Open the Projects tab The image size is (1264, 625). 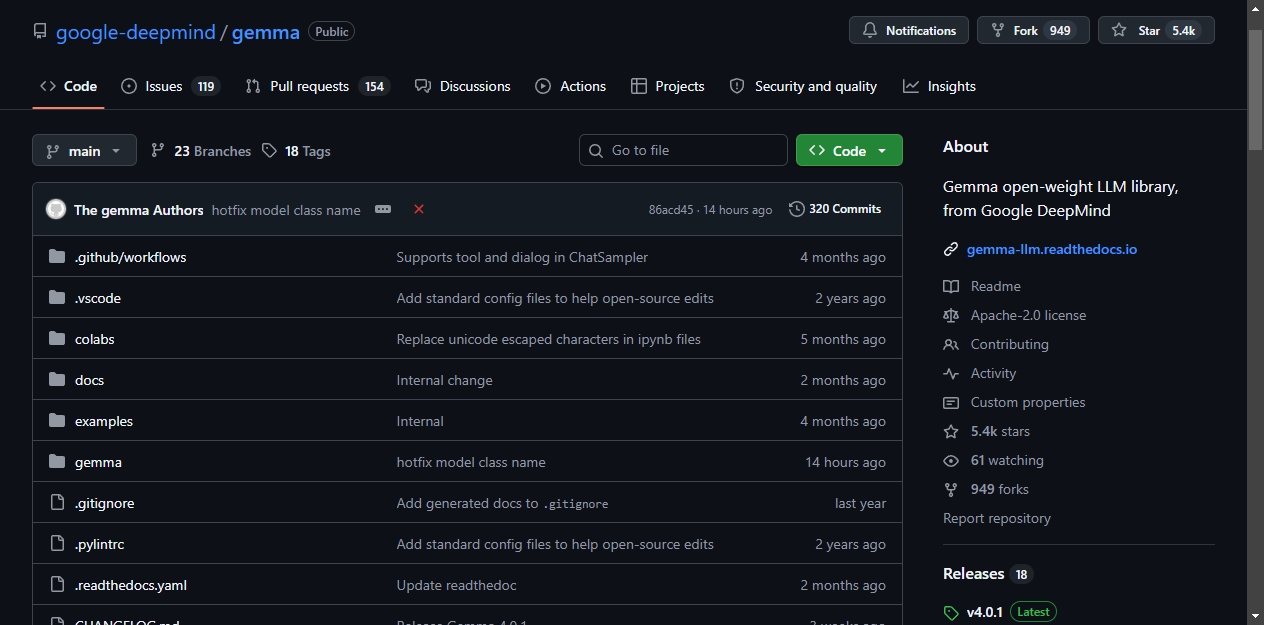click(668, 86)
